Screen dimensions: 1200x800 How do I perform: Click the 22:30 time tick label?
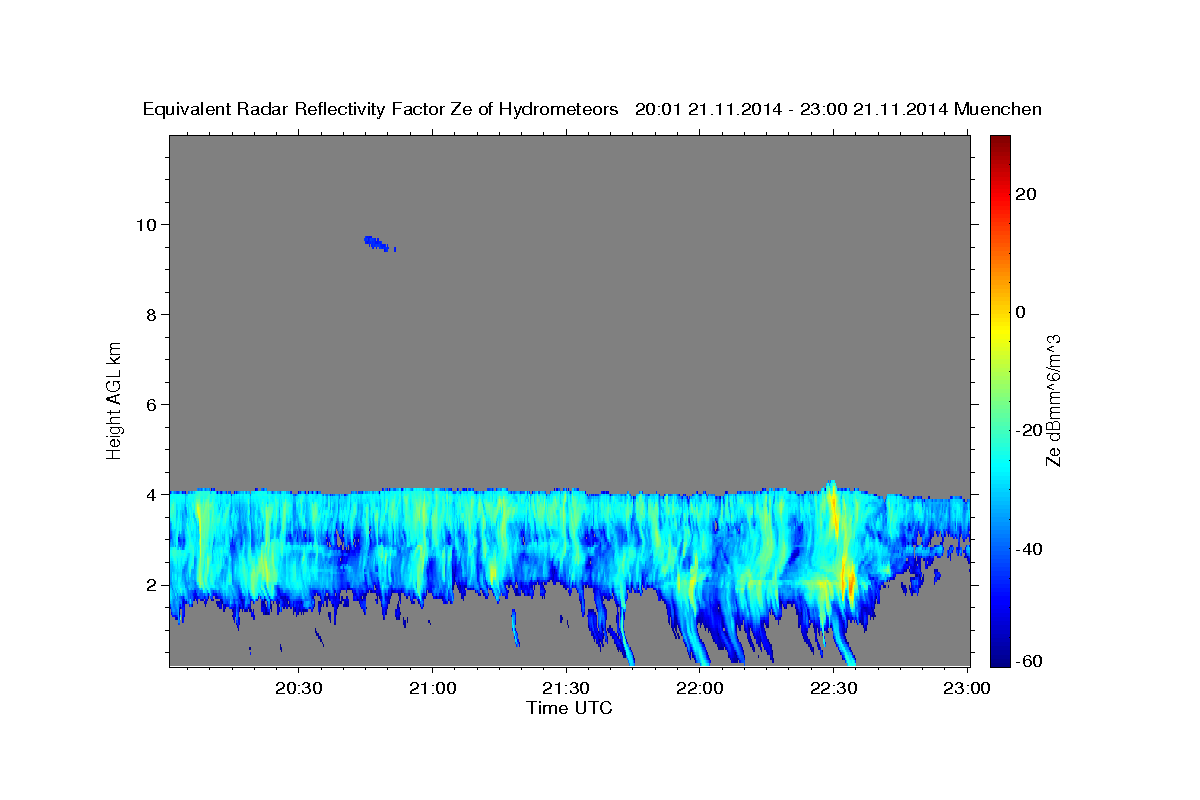click(834, 688)
